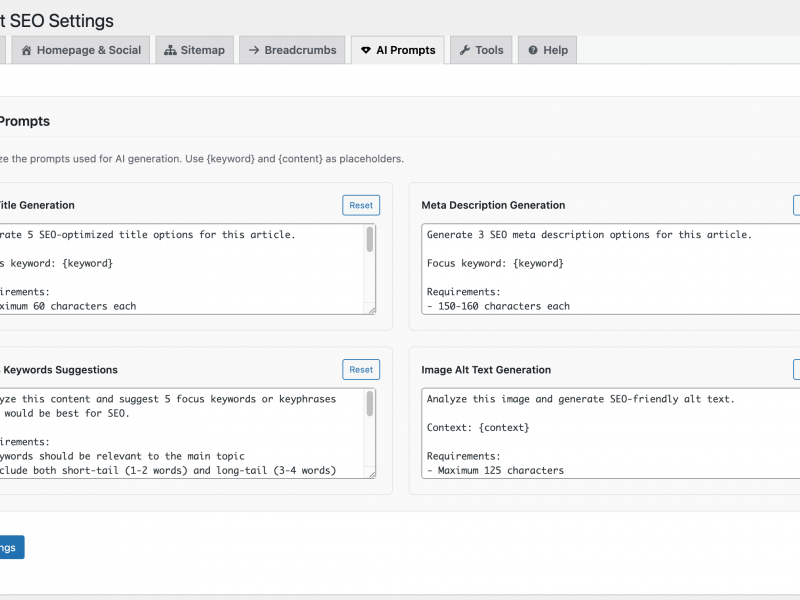Click inside the Meta Description Generation textarea
The width and height of the screenshot is (800, 600).
click(x=600, y=270)
